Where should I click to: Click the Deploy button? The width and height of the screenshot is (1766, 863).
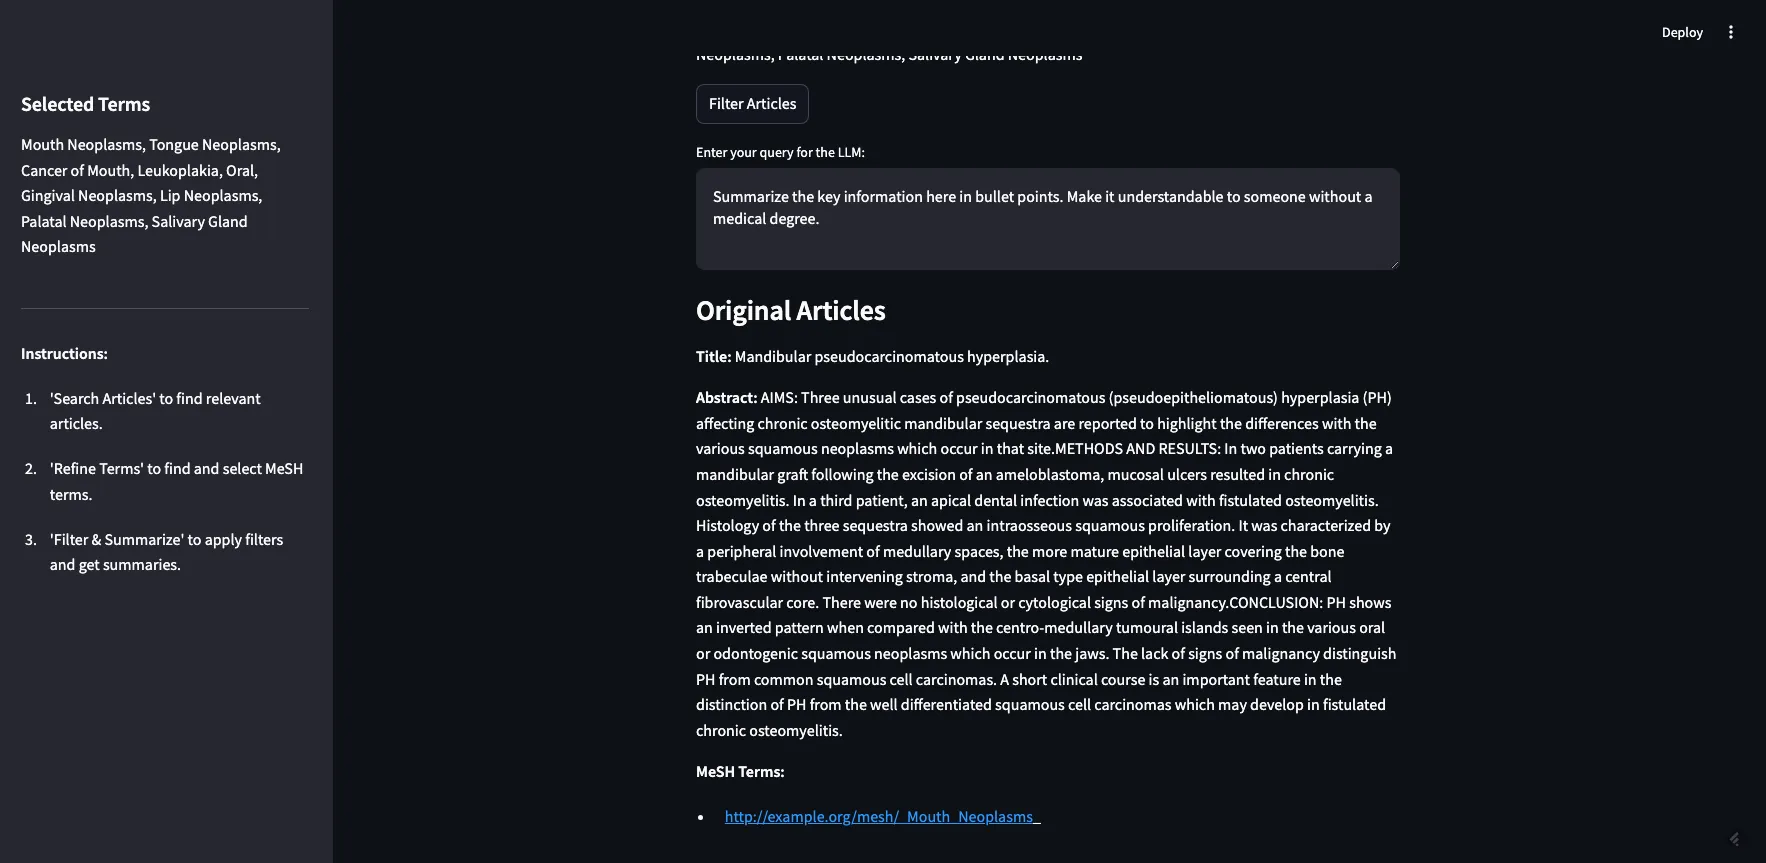coord(1682,32)
